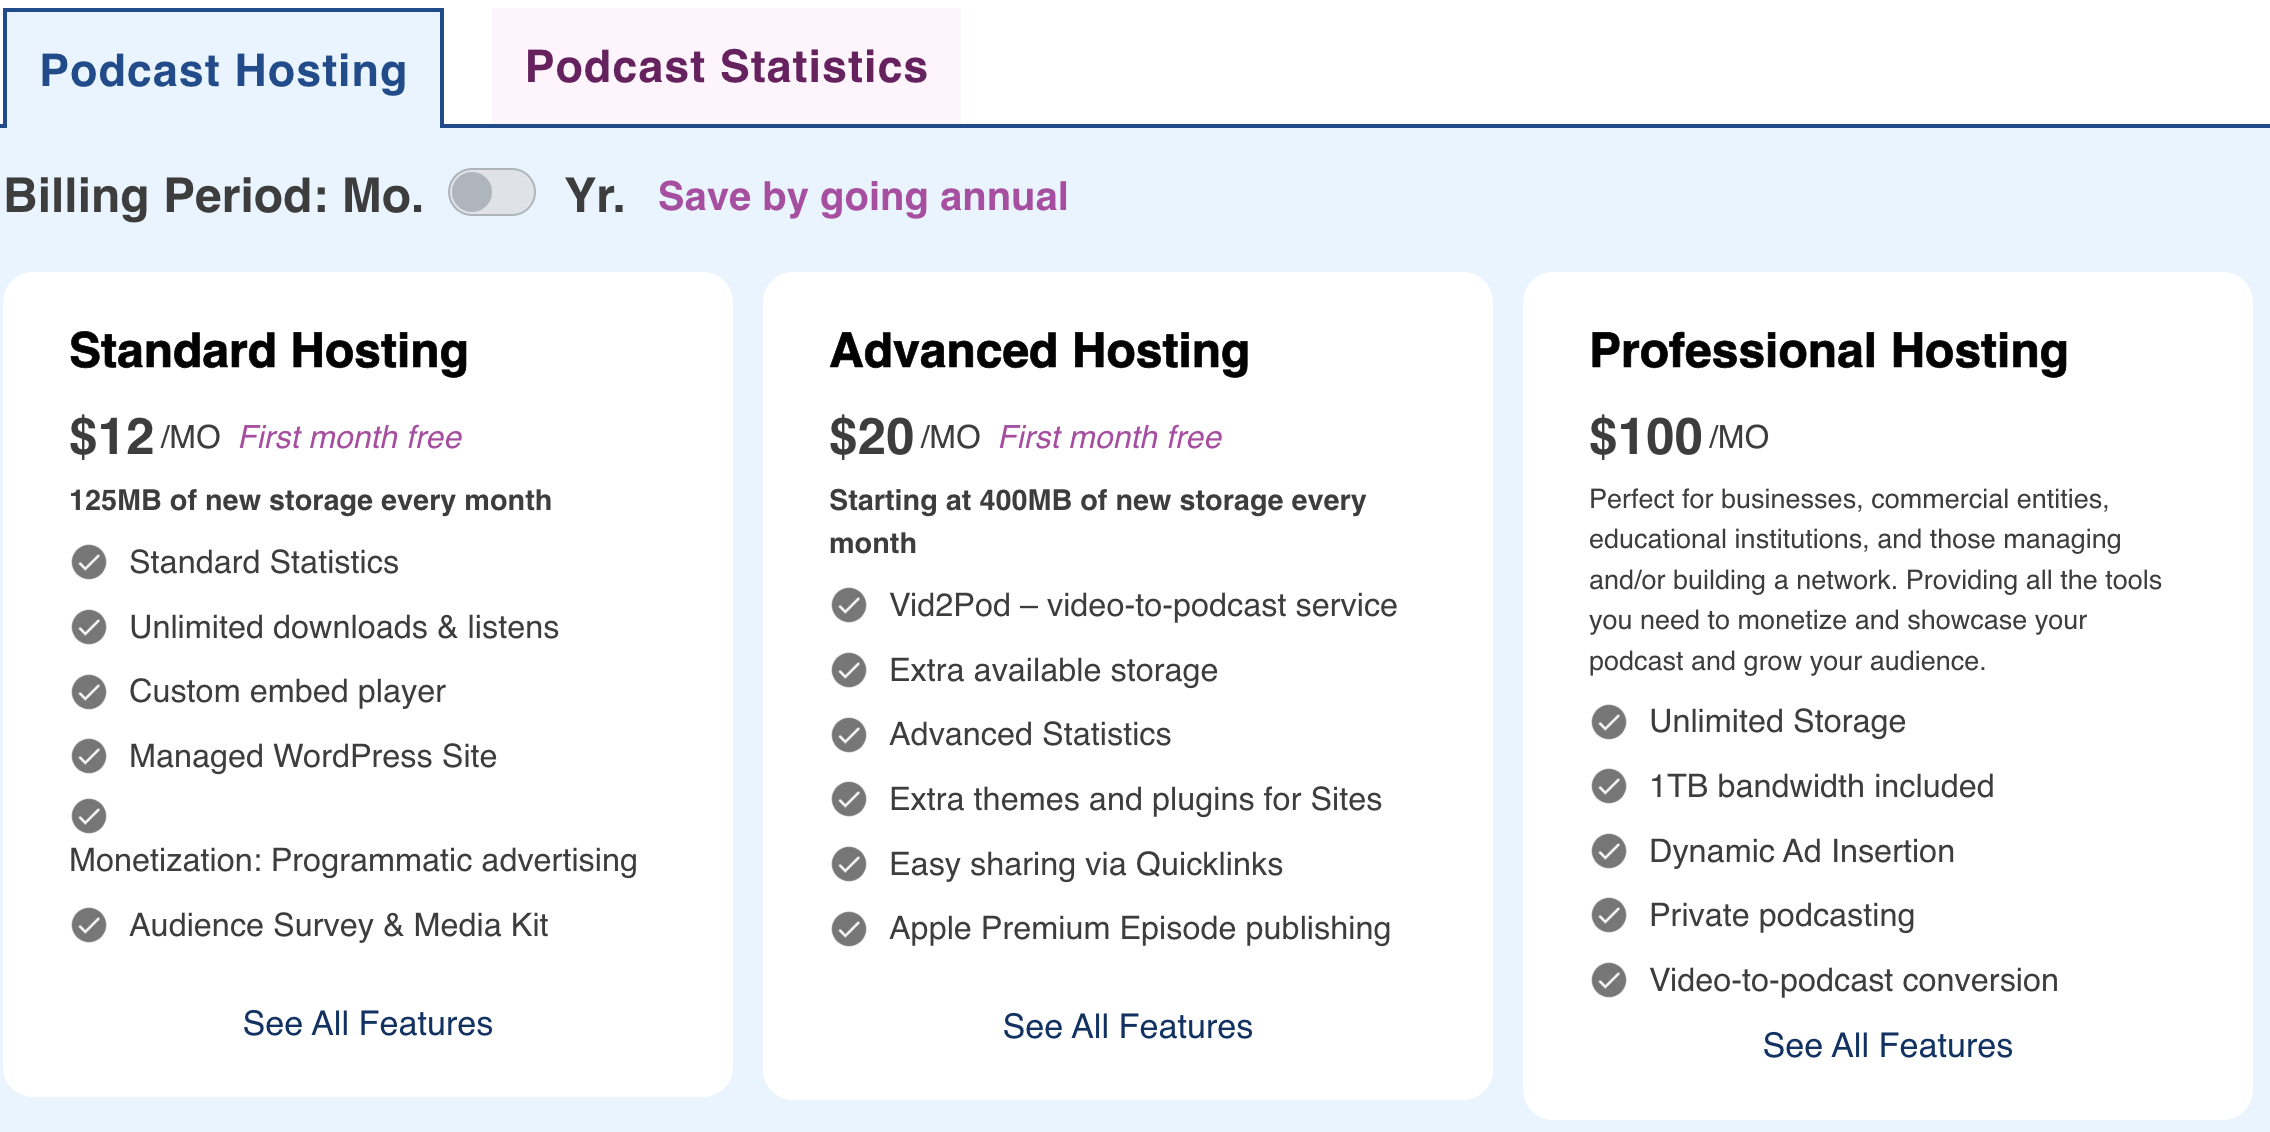2270x1132 pixels.
Task: Click the Standard Hosting plan heading
Action: [268, 351]
